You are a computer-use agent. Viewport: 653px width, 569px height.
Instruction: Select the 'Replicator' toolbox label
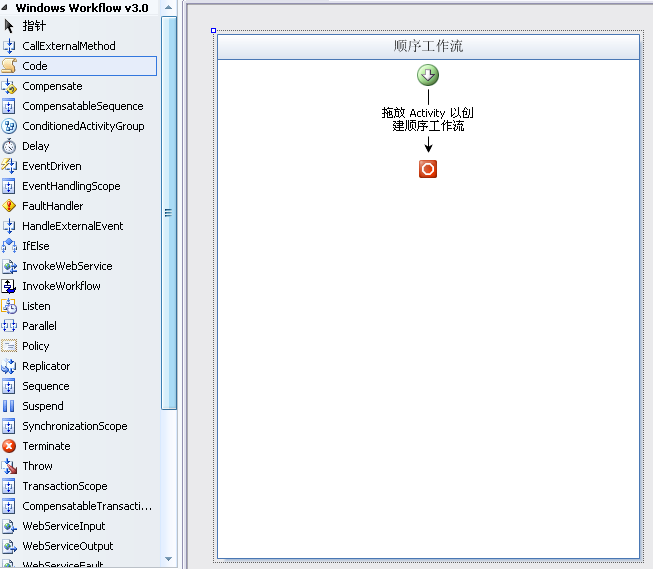pyautogui.click(x=46, y=366)
